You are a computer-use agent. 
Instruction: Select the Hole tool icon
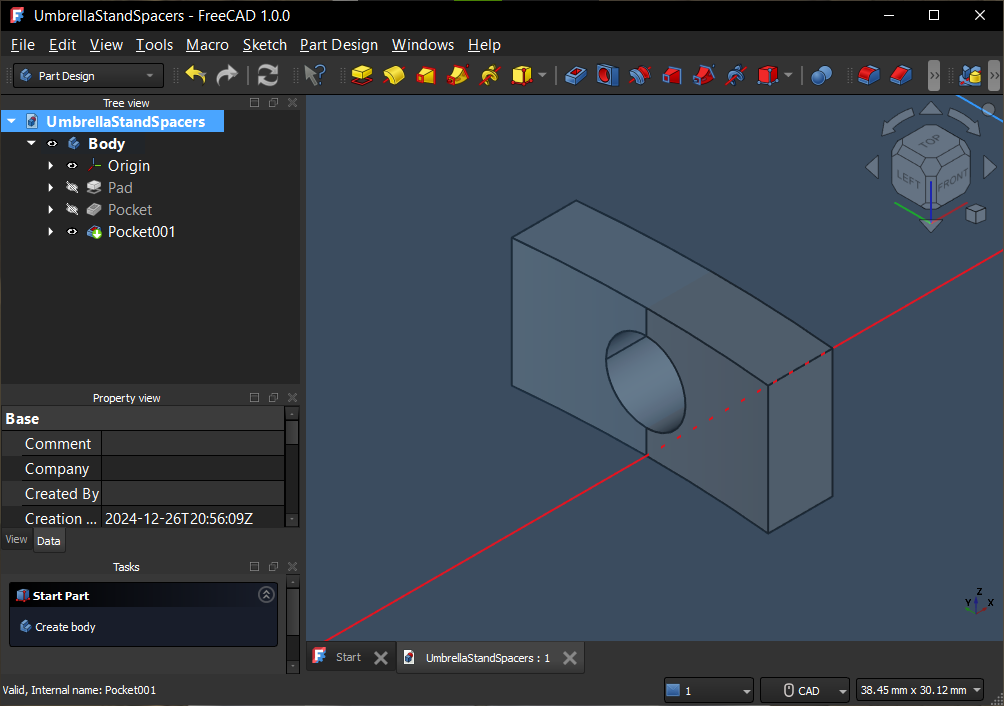coord(608,76)
